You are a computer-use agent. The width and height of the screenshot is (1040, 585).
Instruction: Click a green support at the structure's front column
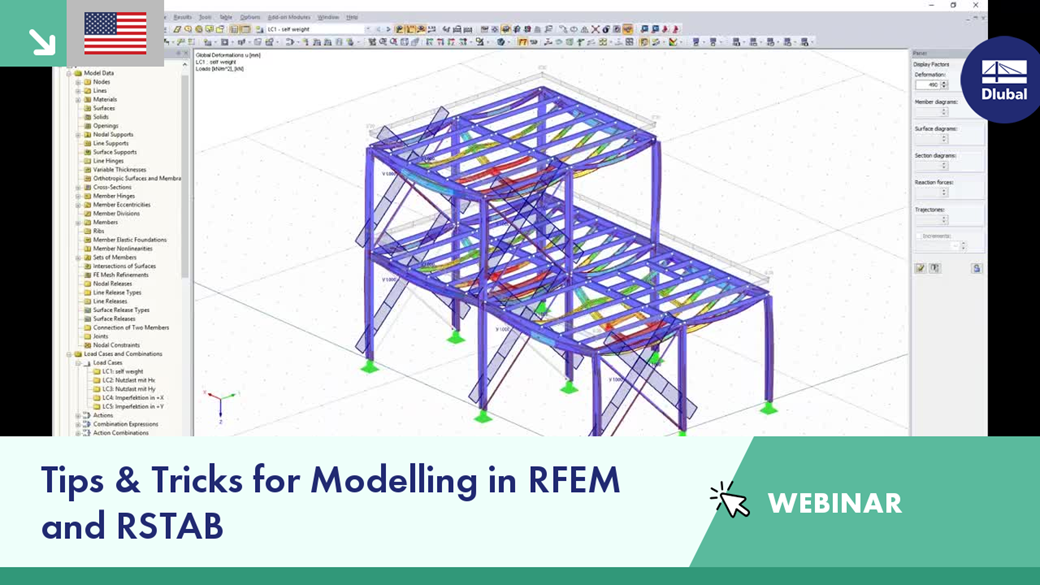tap(483, 417)
